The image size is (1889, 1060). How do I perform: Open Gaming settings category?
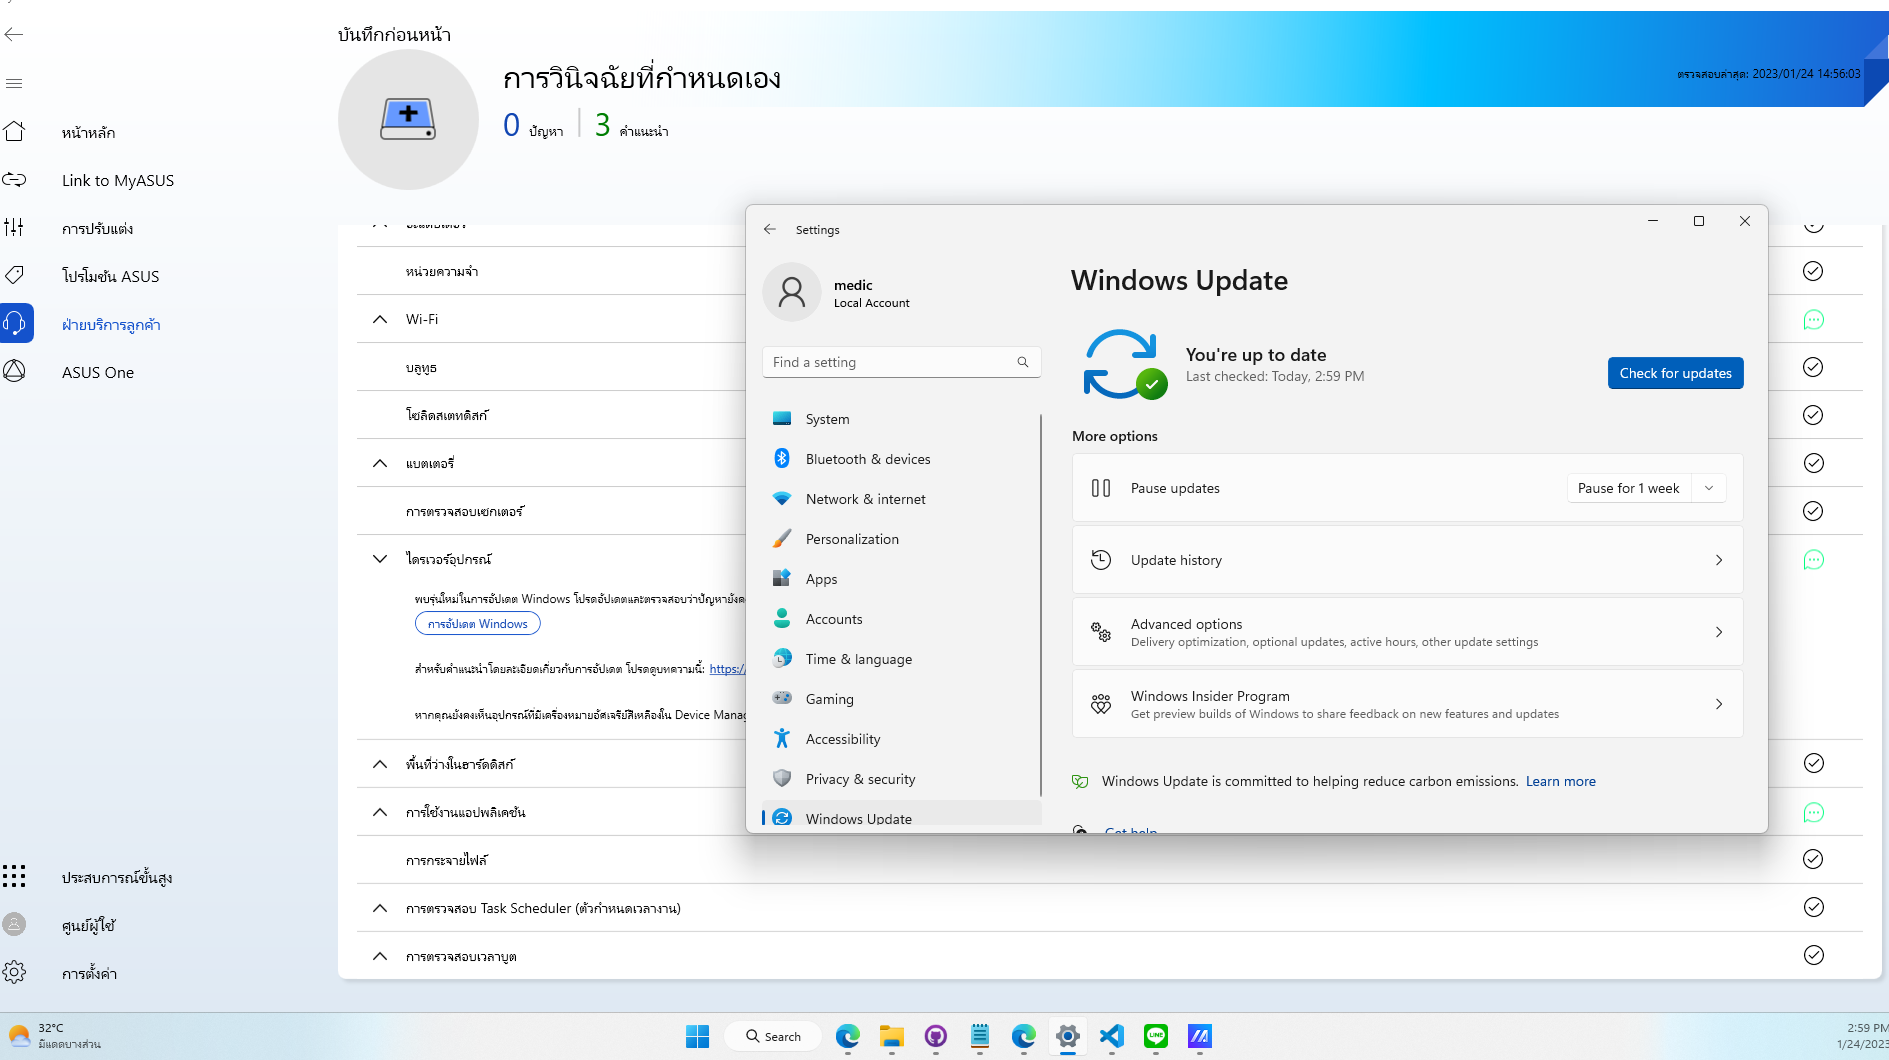[x=902, y=699]
